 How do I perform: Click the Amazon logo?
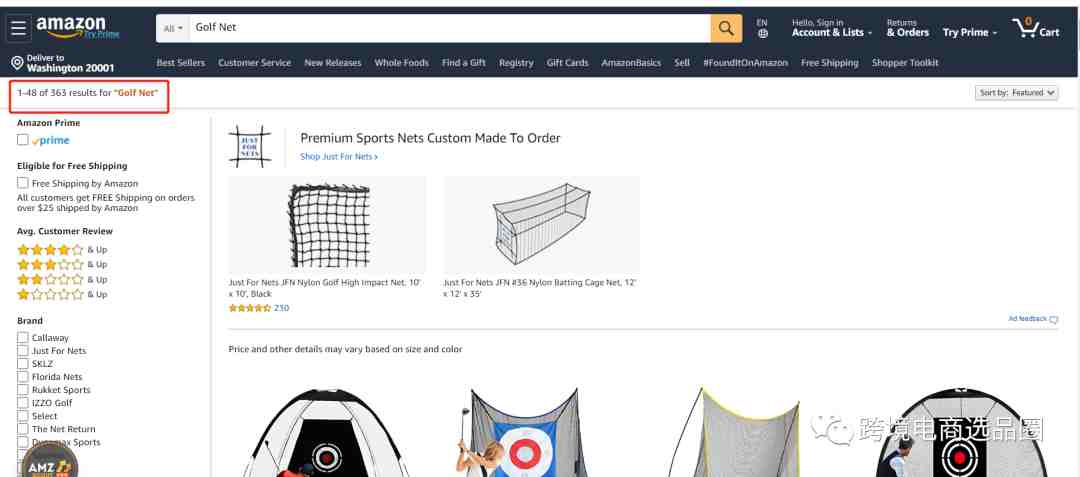77,28
